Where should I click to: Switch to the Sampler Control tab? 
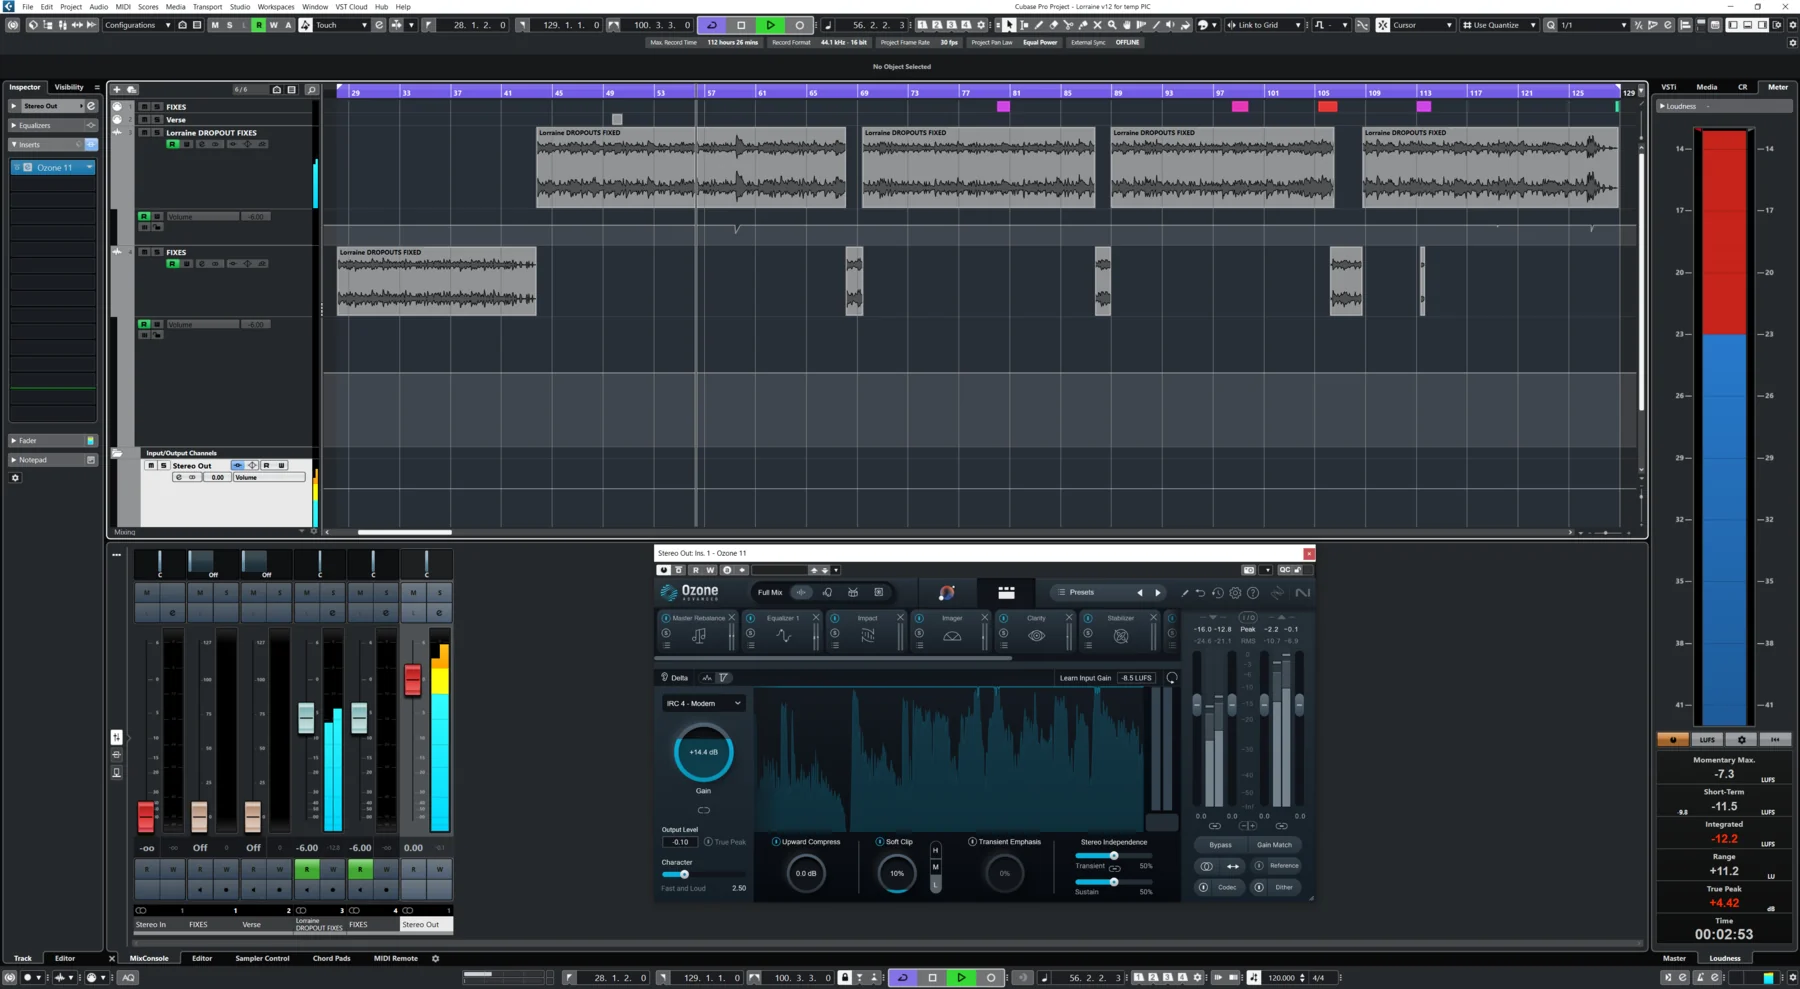(x=262, y=958)
